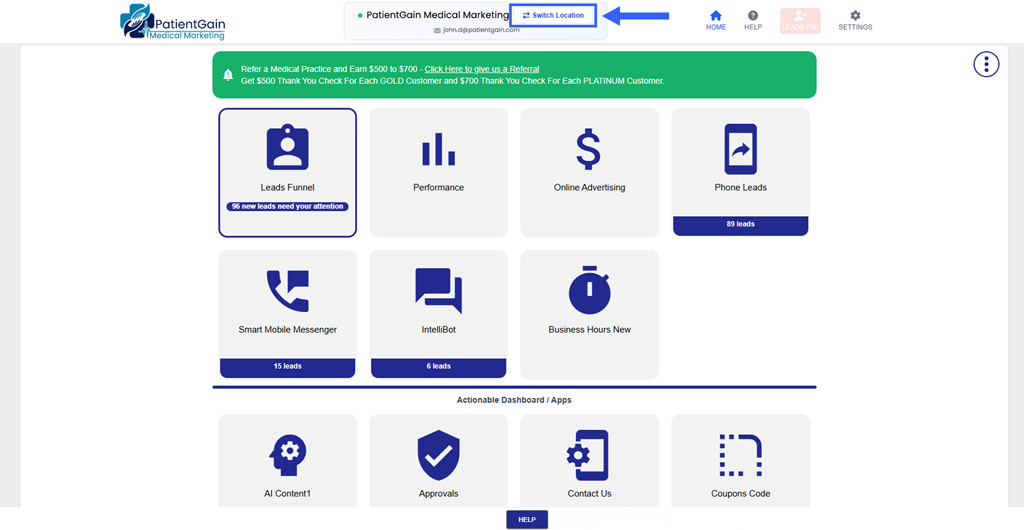Open the Leads (10) nav button
This screenshot has height=530, width=1024.
(800, 21)
